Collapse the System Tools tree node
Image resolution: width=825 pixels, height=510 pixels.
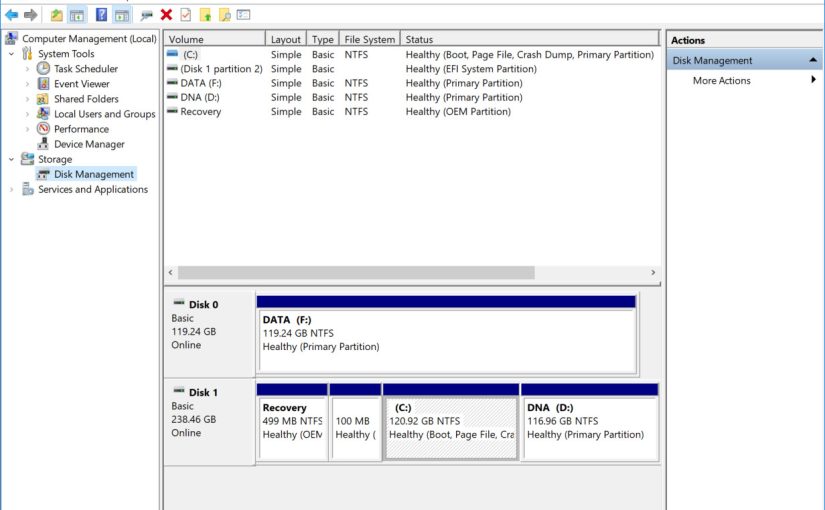tap(11, 54)
